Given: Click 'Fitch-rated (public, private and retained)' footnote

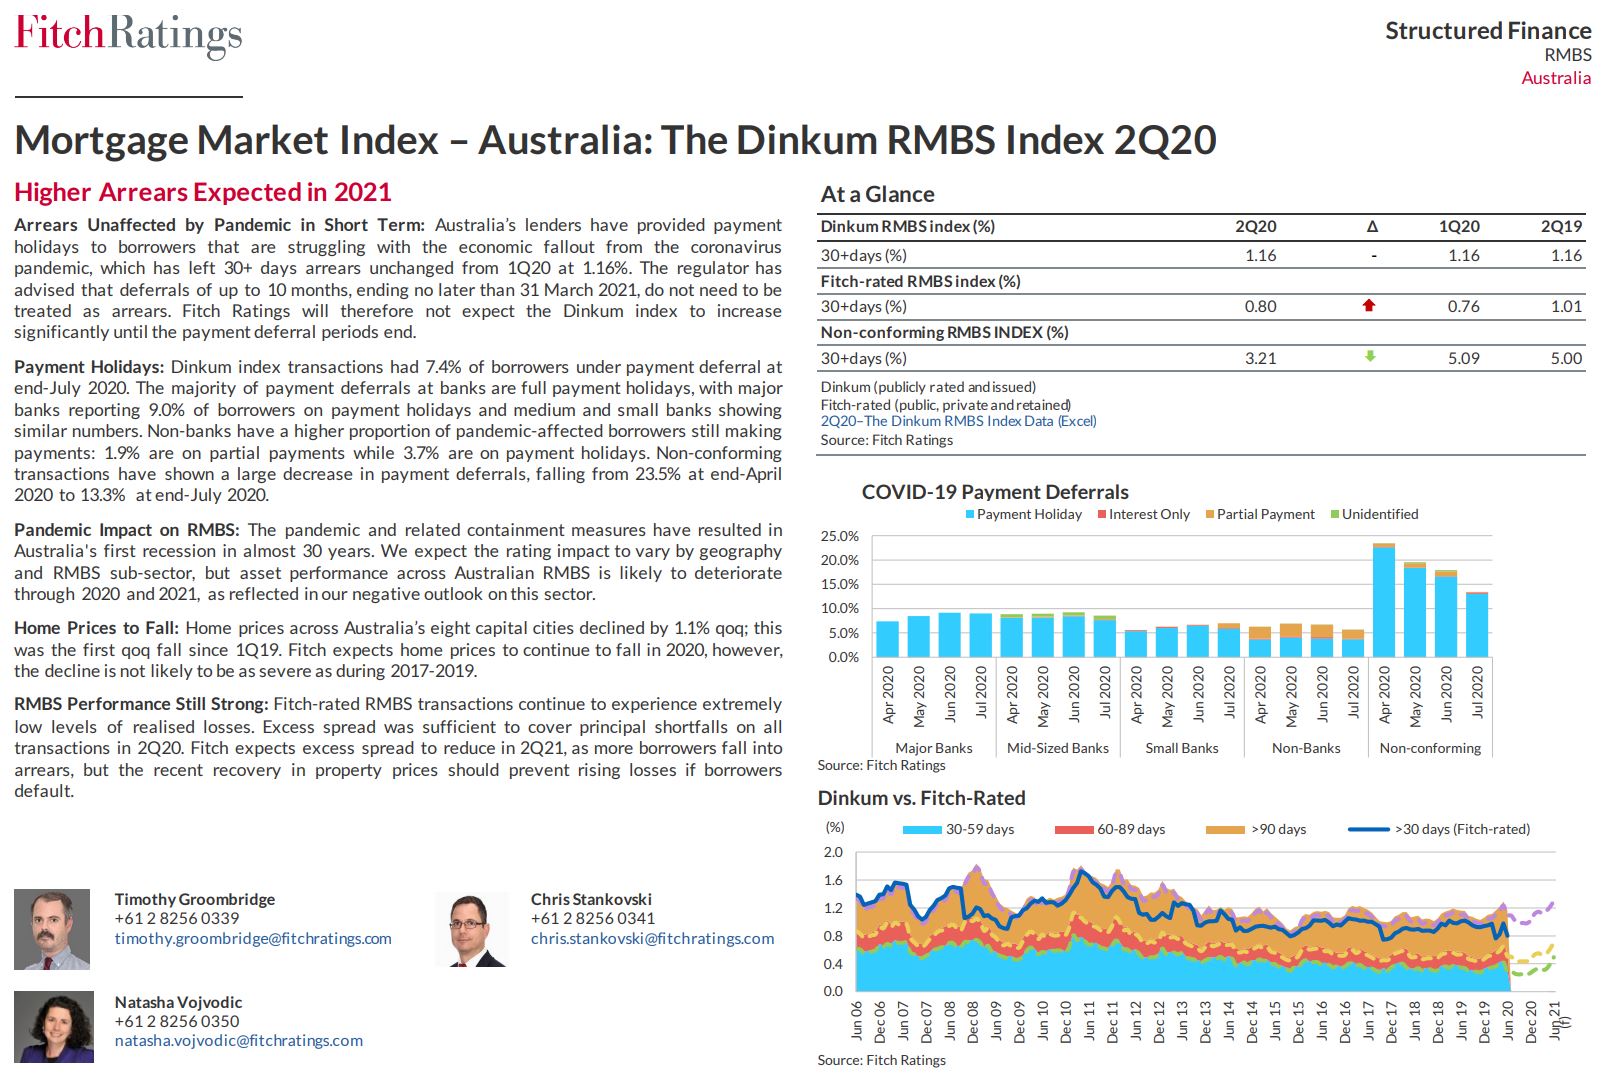Looking at the screenshot, I should point(946,405).
